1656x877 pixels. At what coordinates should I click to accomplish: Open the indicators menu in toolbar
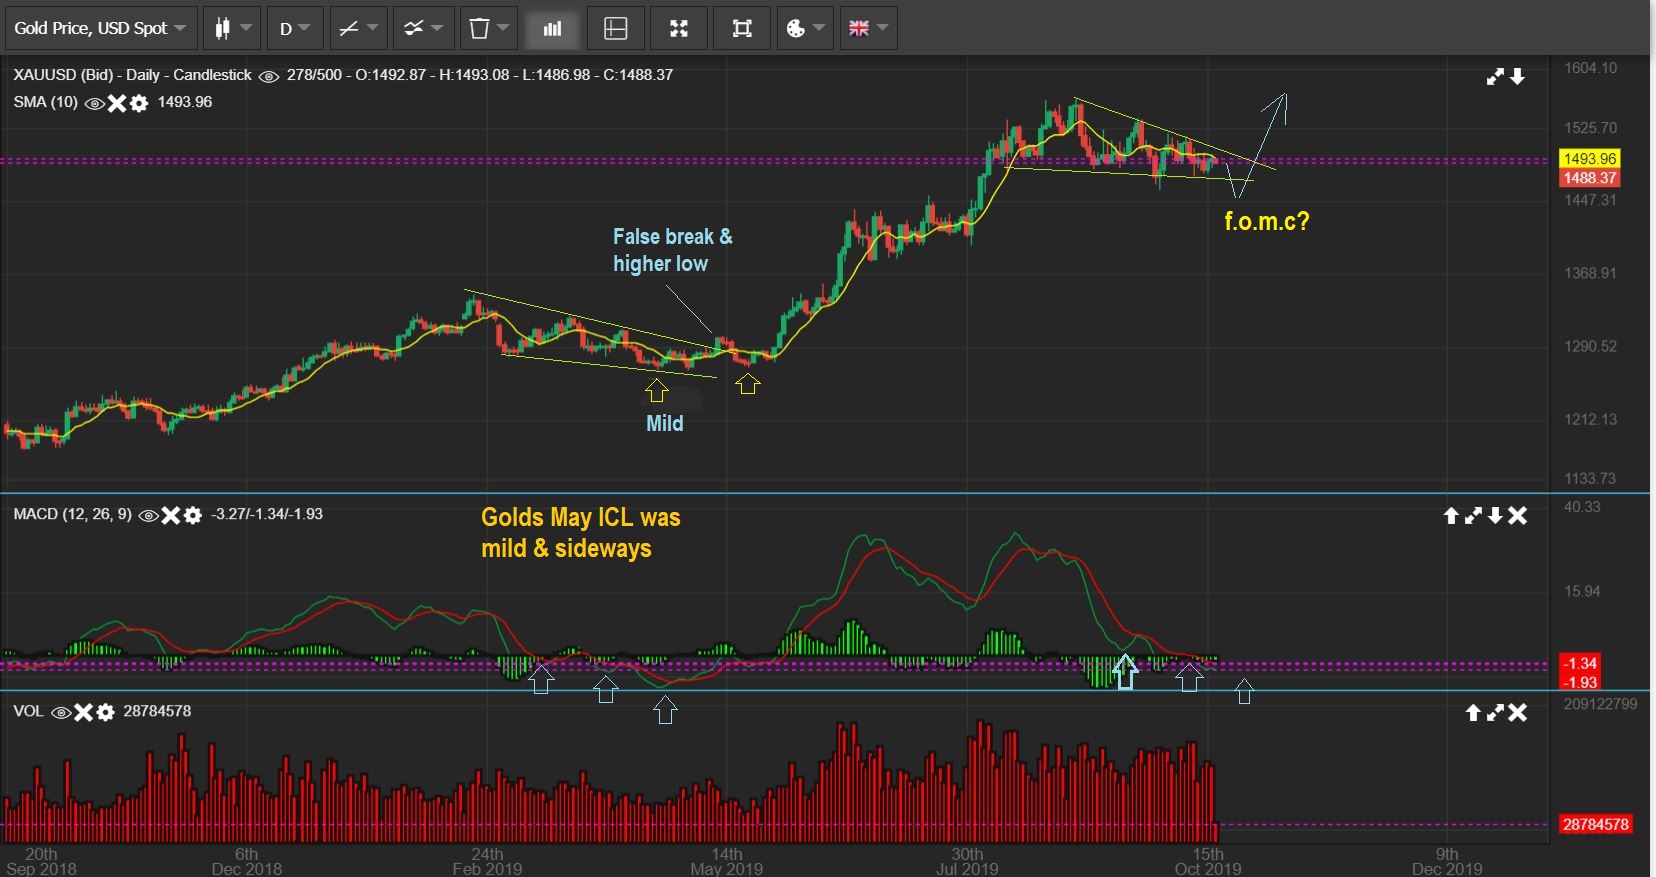[423, 28]
